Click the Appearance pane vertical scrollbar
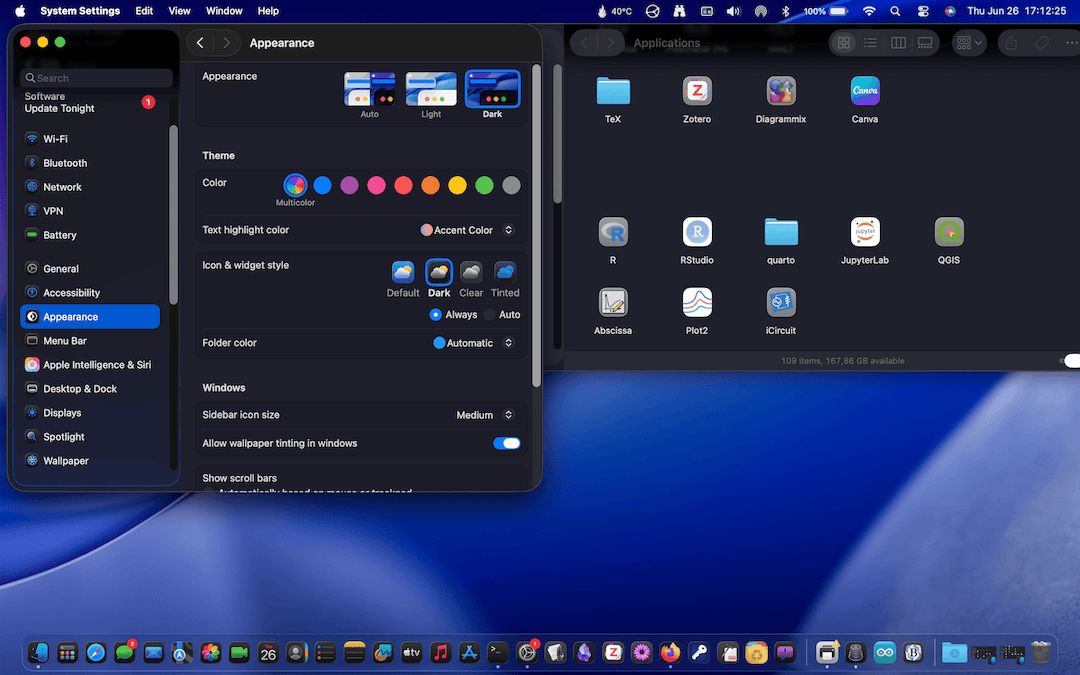The height and width of the screenshot is (675, 1080). [536, 226]
